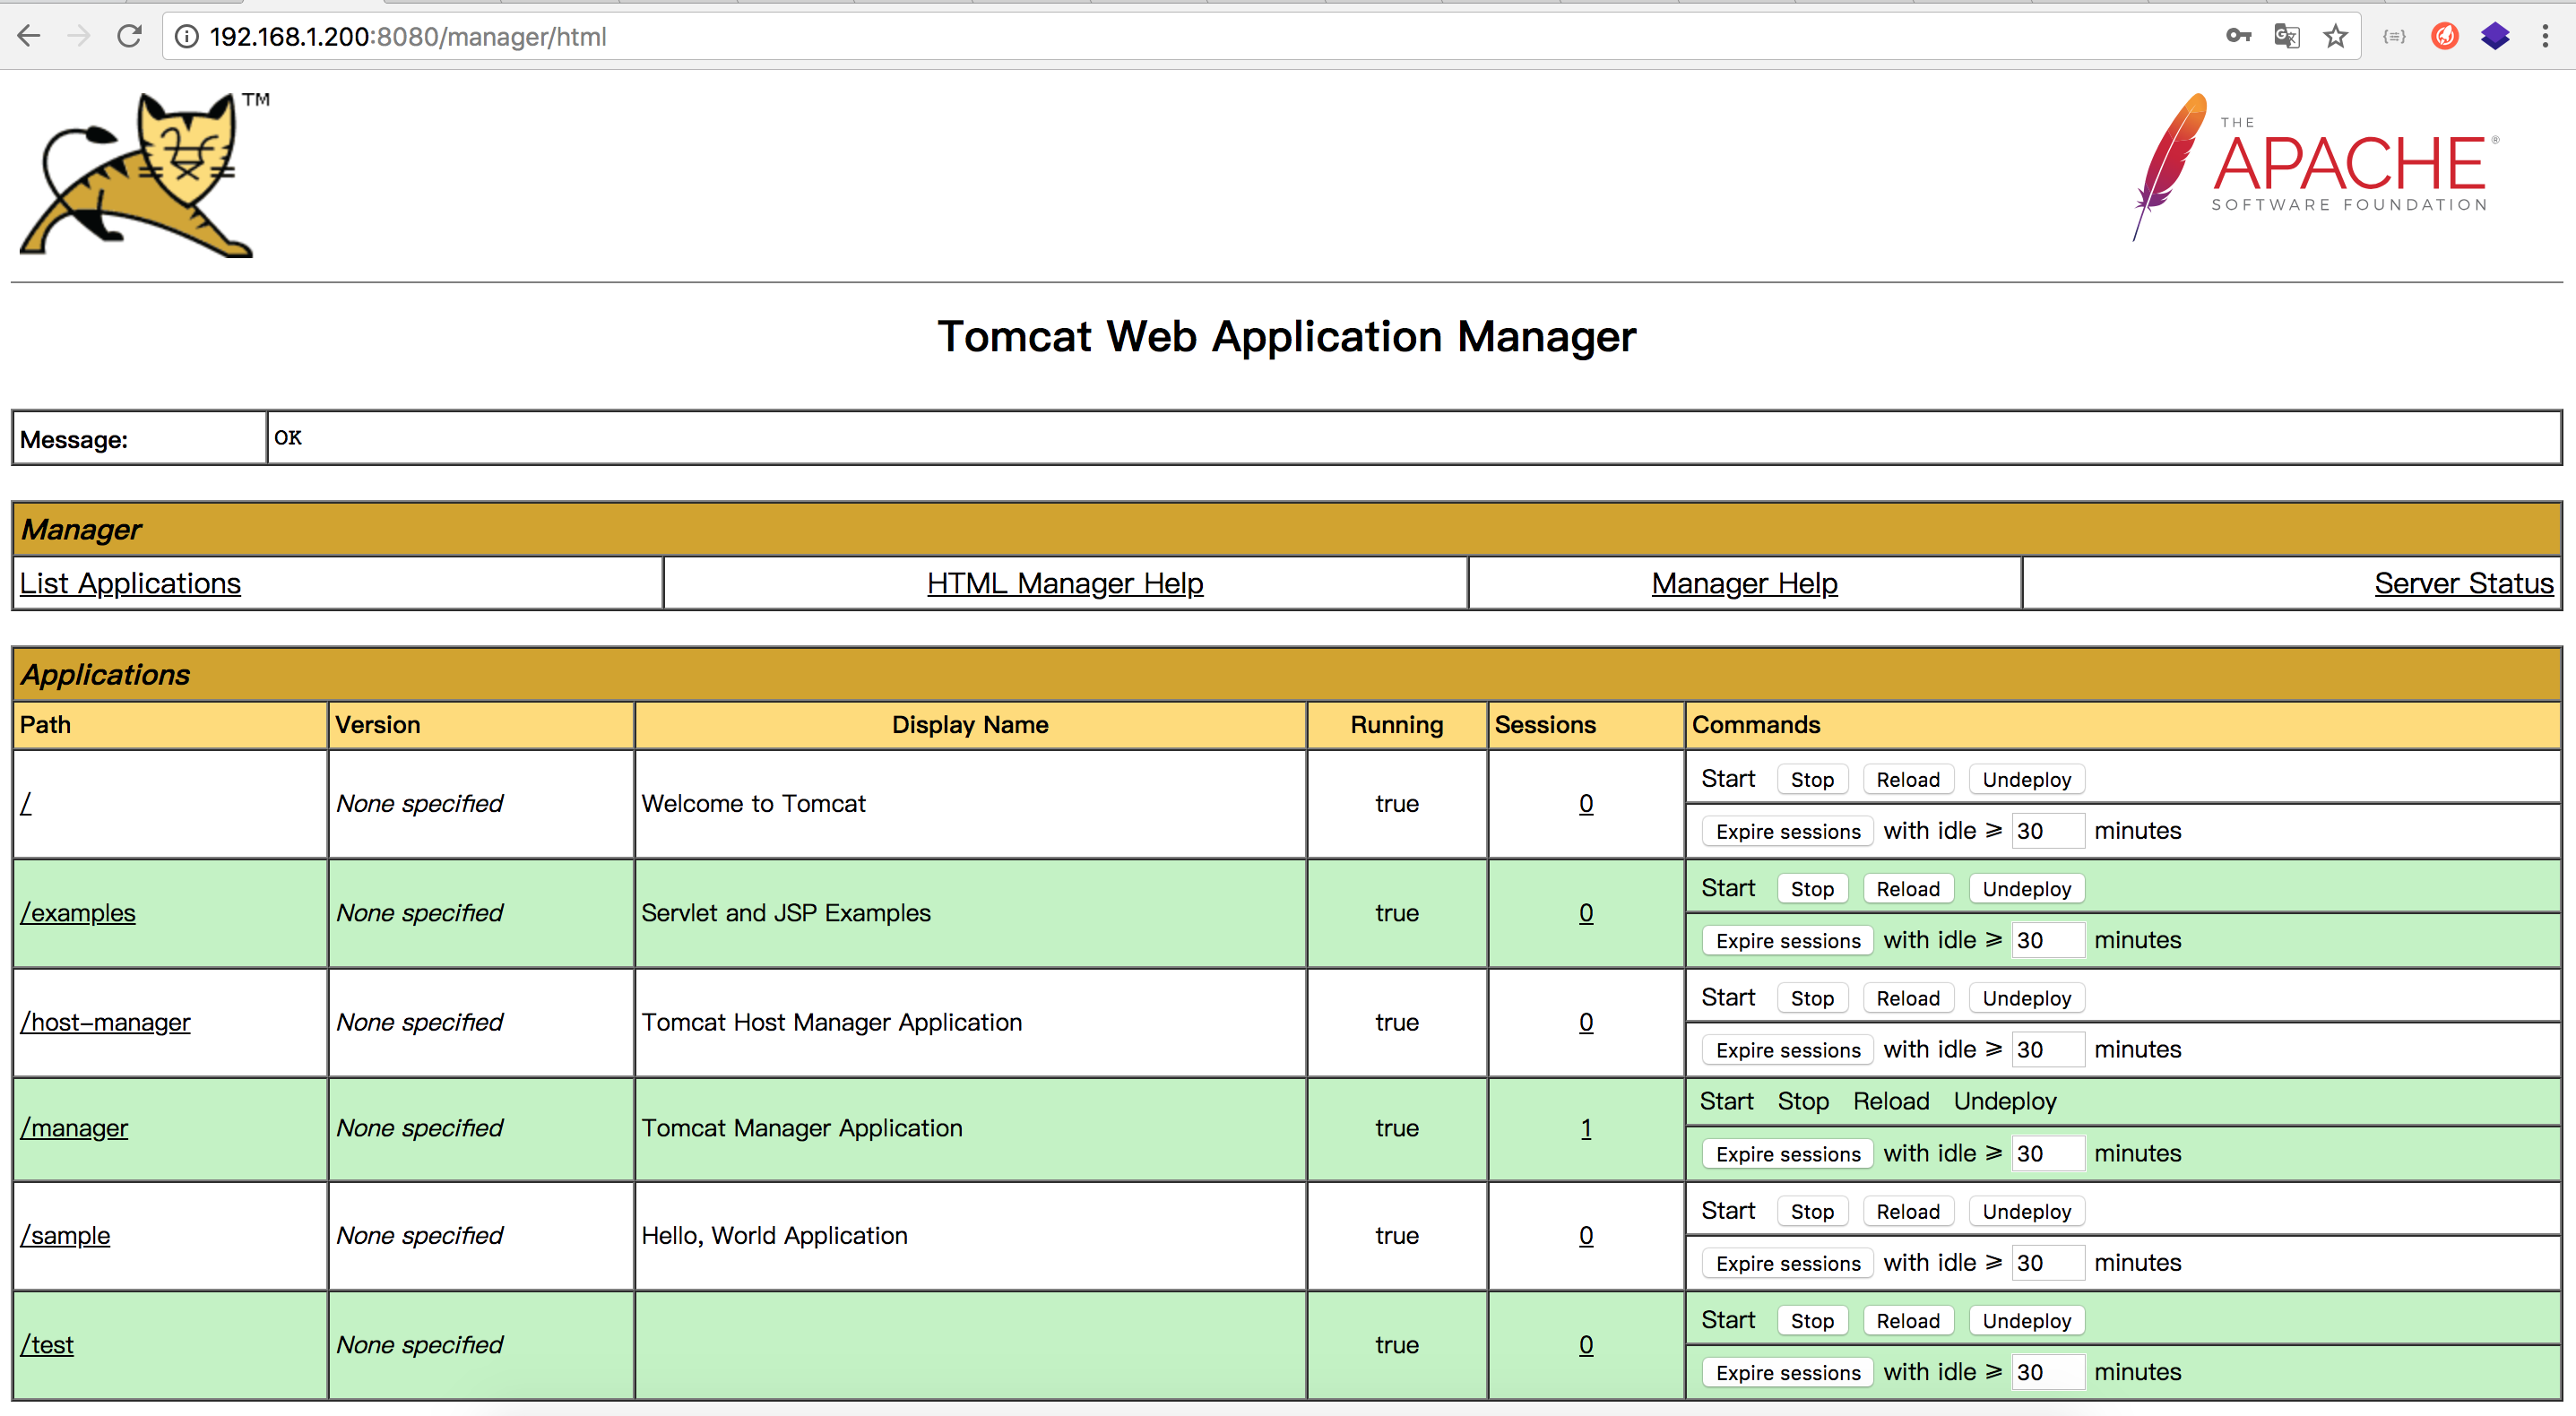Undeploy the /sample application

point(2027,1212)
